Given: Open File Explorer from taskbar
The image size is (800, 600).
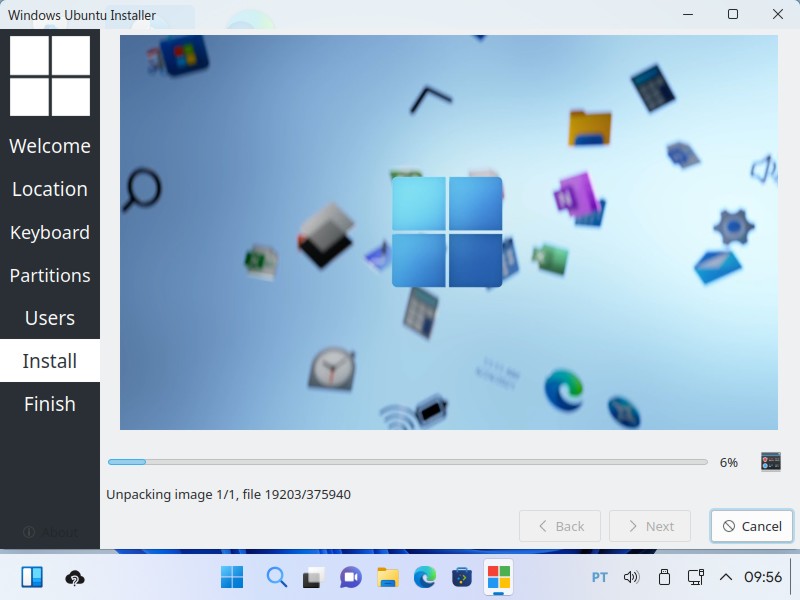Looking at the screenshot, I should pyautogui.click(x=388, y=577).
